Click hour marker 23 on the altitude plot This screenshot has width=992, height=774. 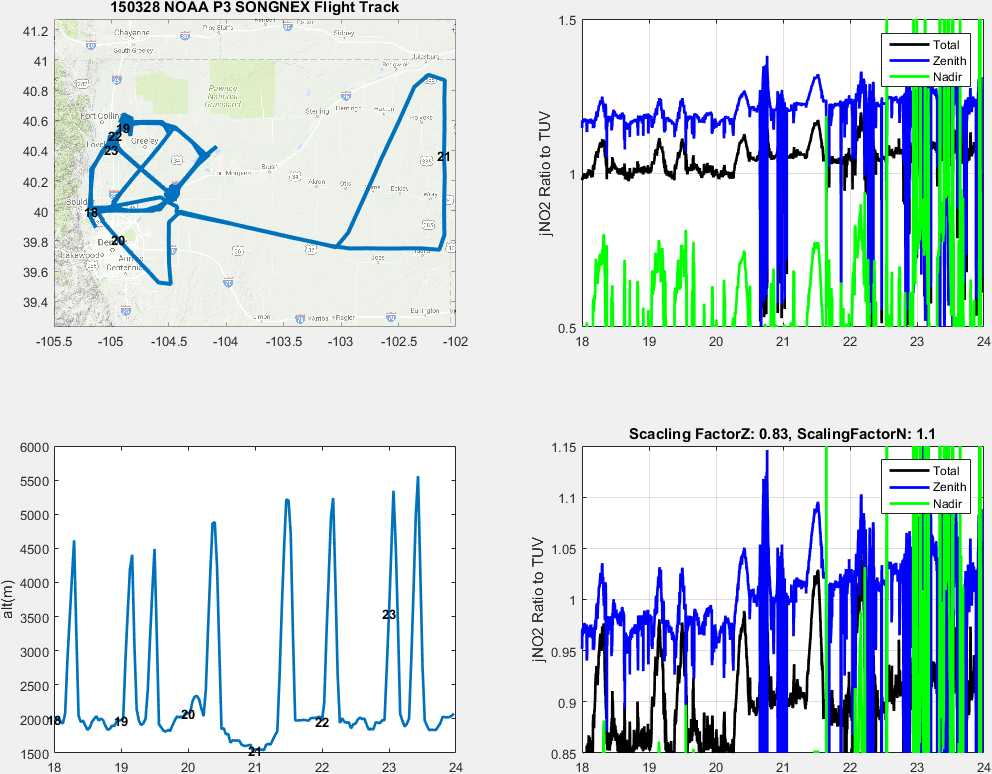coord(389,614)
